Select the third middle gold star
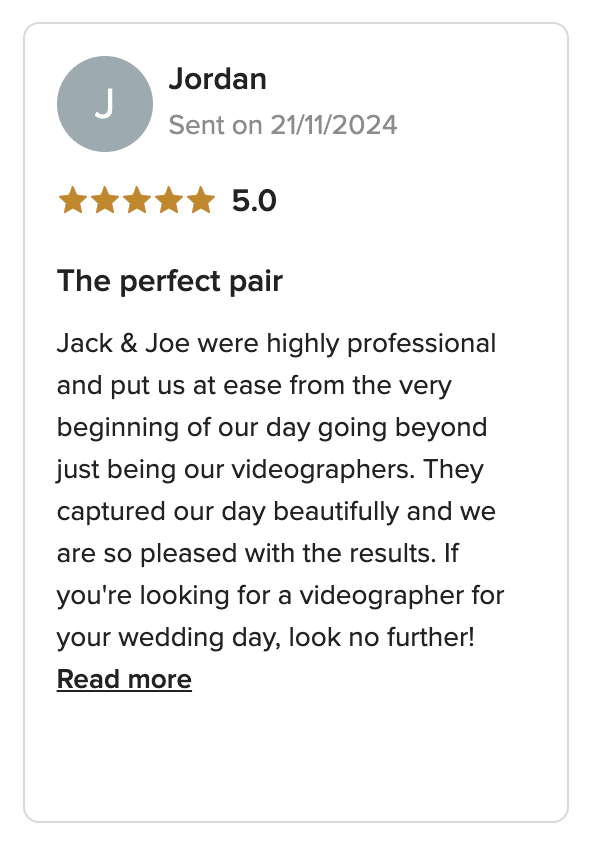The image size is (596, 854). (137, 200)
